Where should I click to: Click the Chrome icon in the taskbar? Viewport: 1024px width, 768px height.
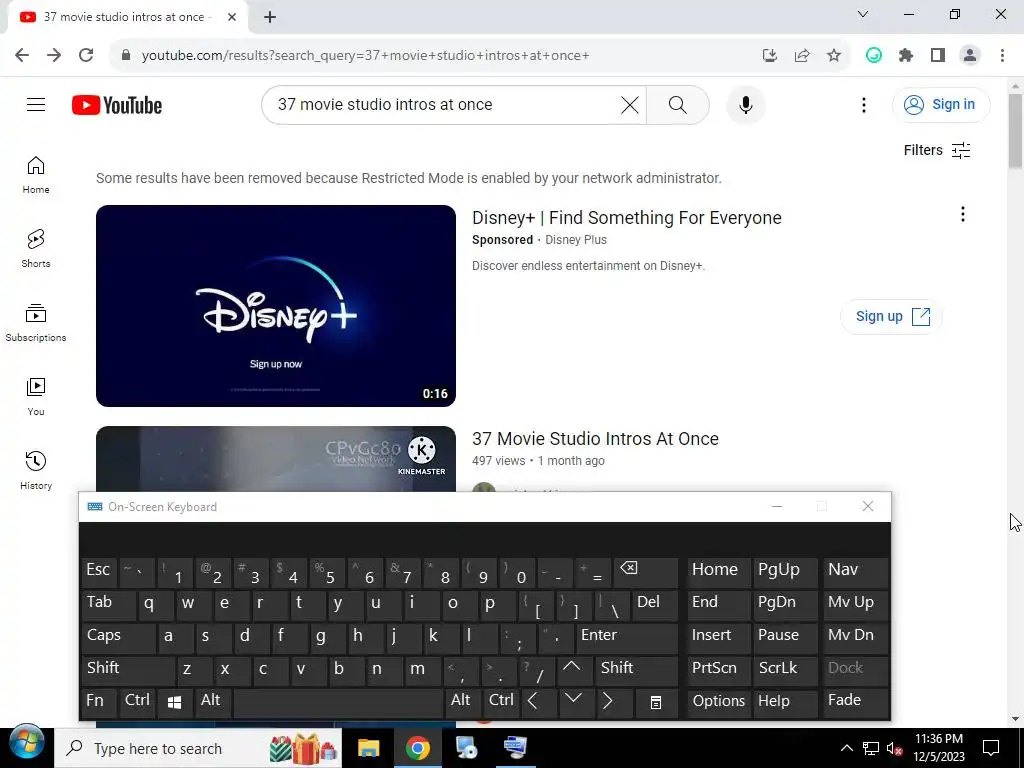(418, 748)
